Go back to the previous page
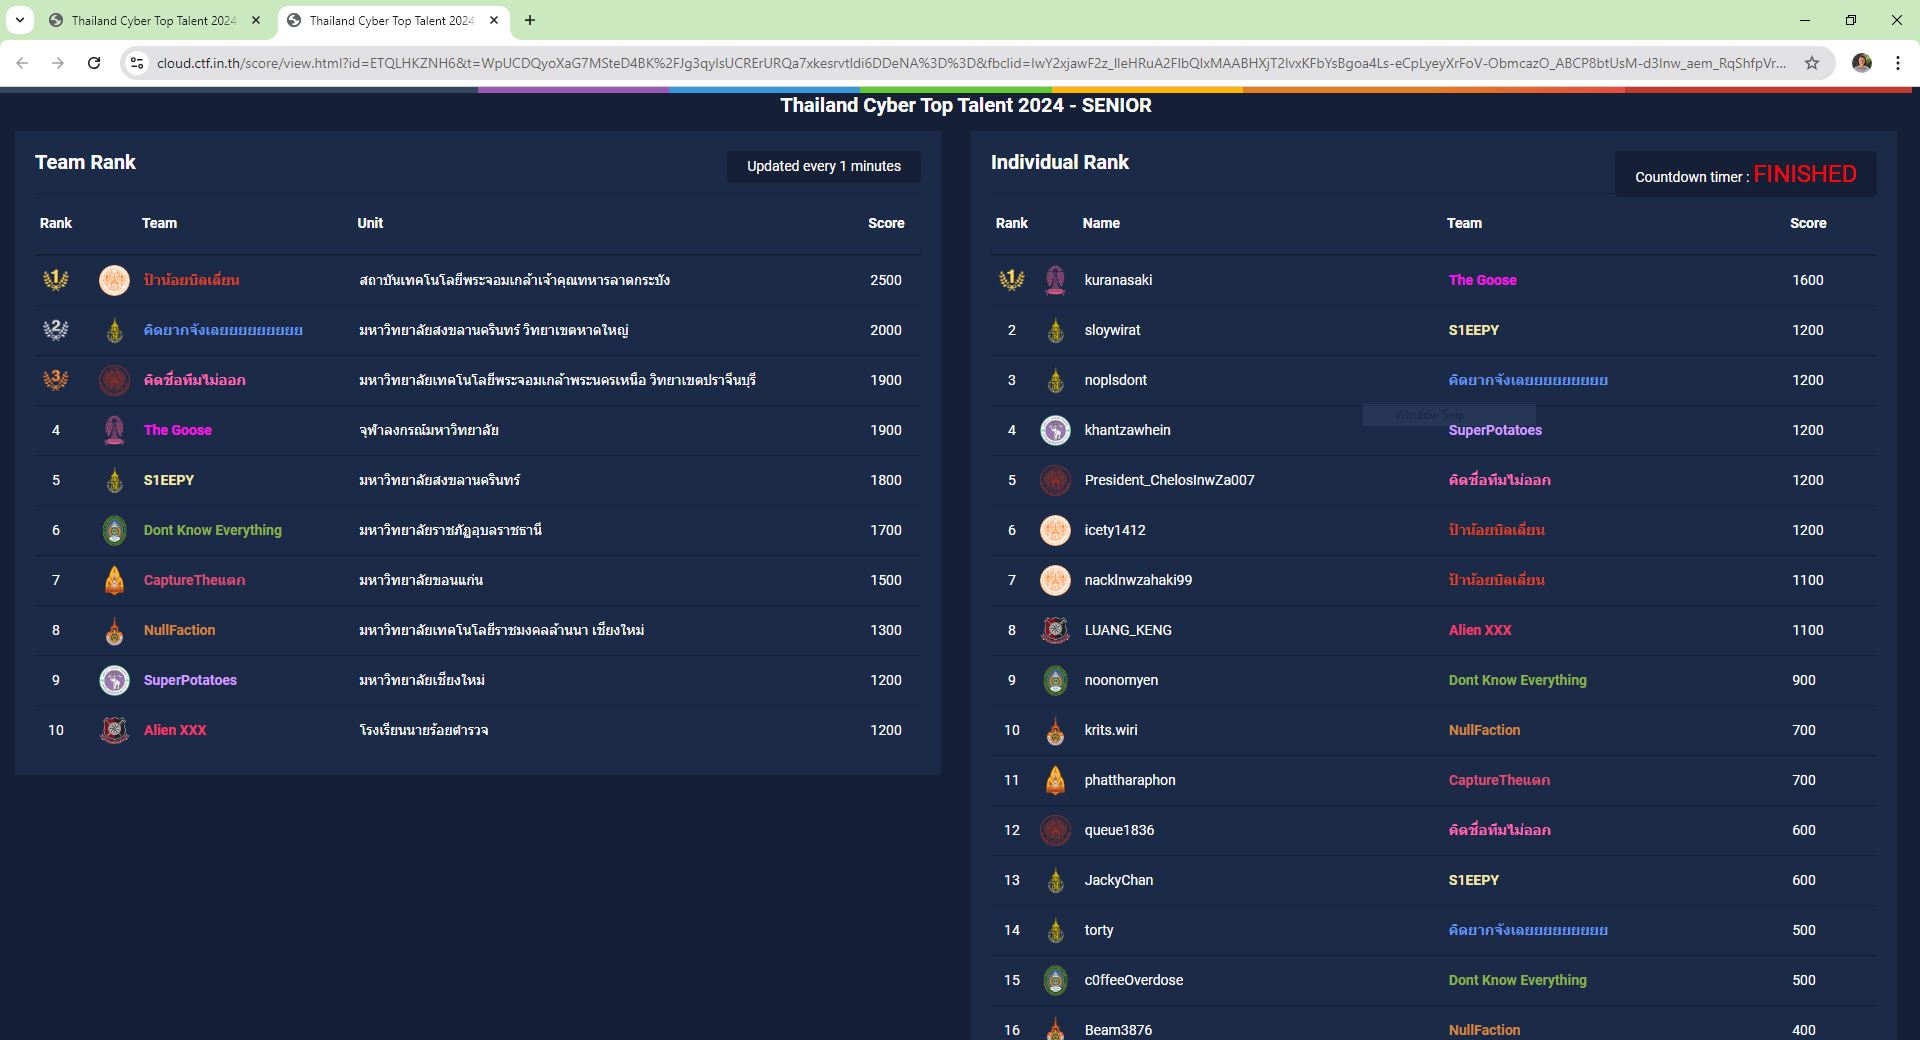The width and height of the screenshot is (1920, 1040). tap(22, 63)
